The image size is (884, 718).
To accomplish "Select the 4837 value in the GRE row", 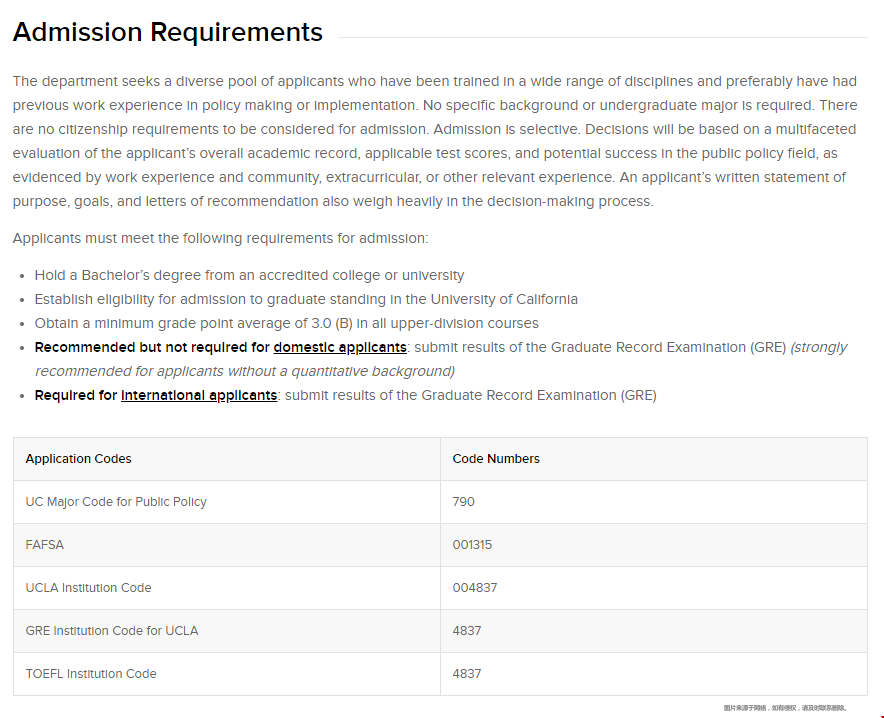I will point(467,631).
